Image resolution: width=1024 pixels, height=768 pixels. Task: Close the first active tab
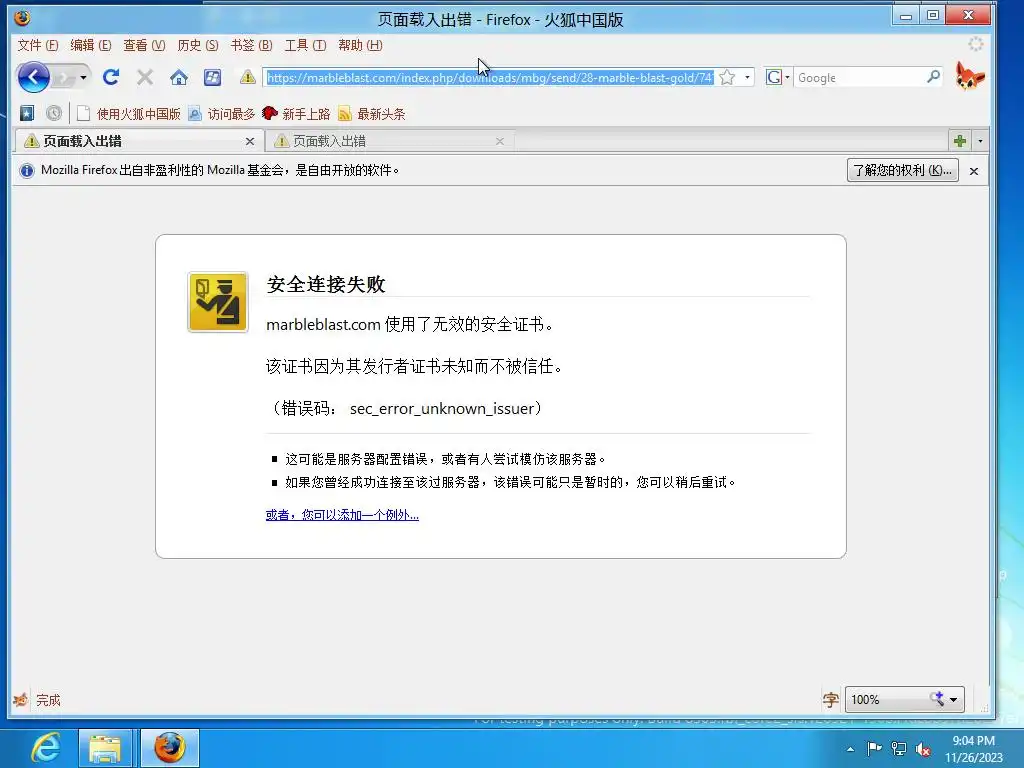pos(249,141)
